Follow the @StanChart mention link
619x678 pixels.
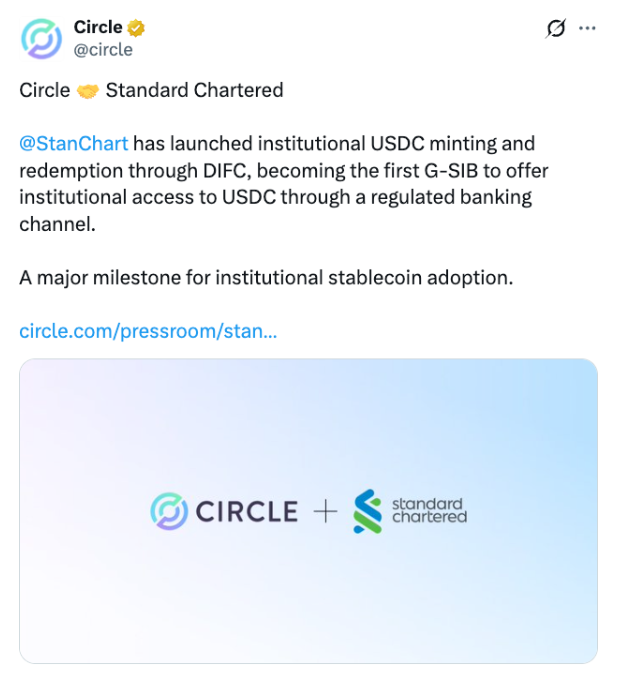tap(74, 144)
